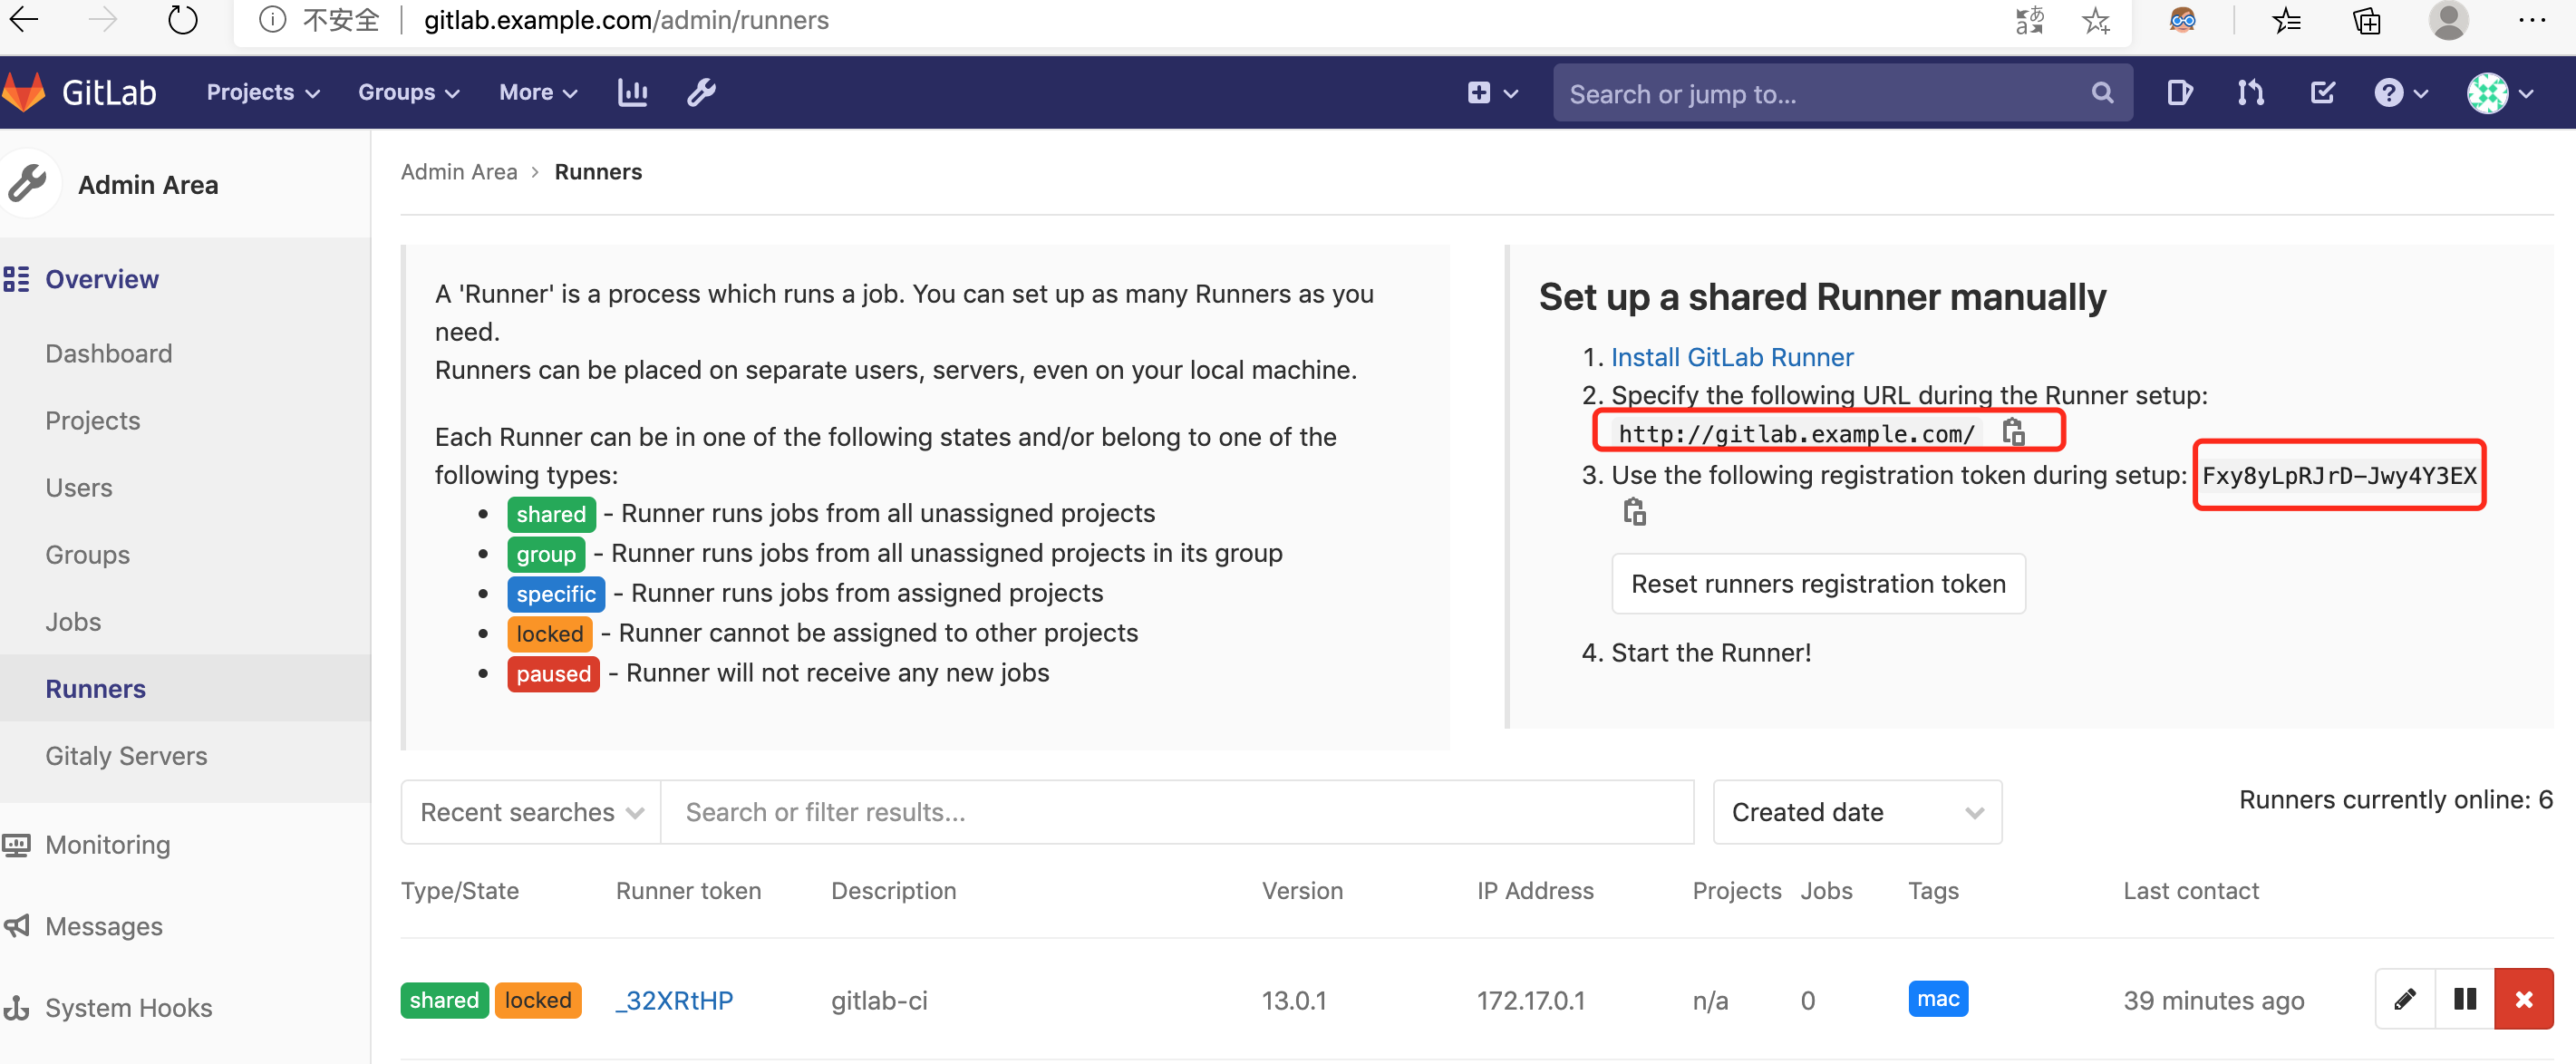Open browser settings and more menu
The width and height of the screenshot is (2576, 1064).
(x=2532, y=20)
